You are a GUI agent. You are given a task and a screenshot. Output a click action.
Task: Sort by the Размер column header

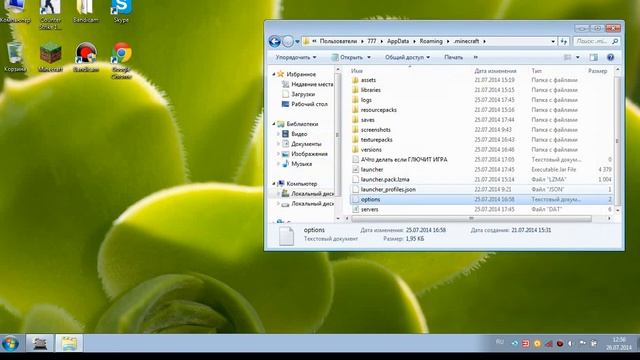tap(598, 71)
